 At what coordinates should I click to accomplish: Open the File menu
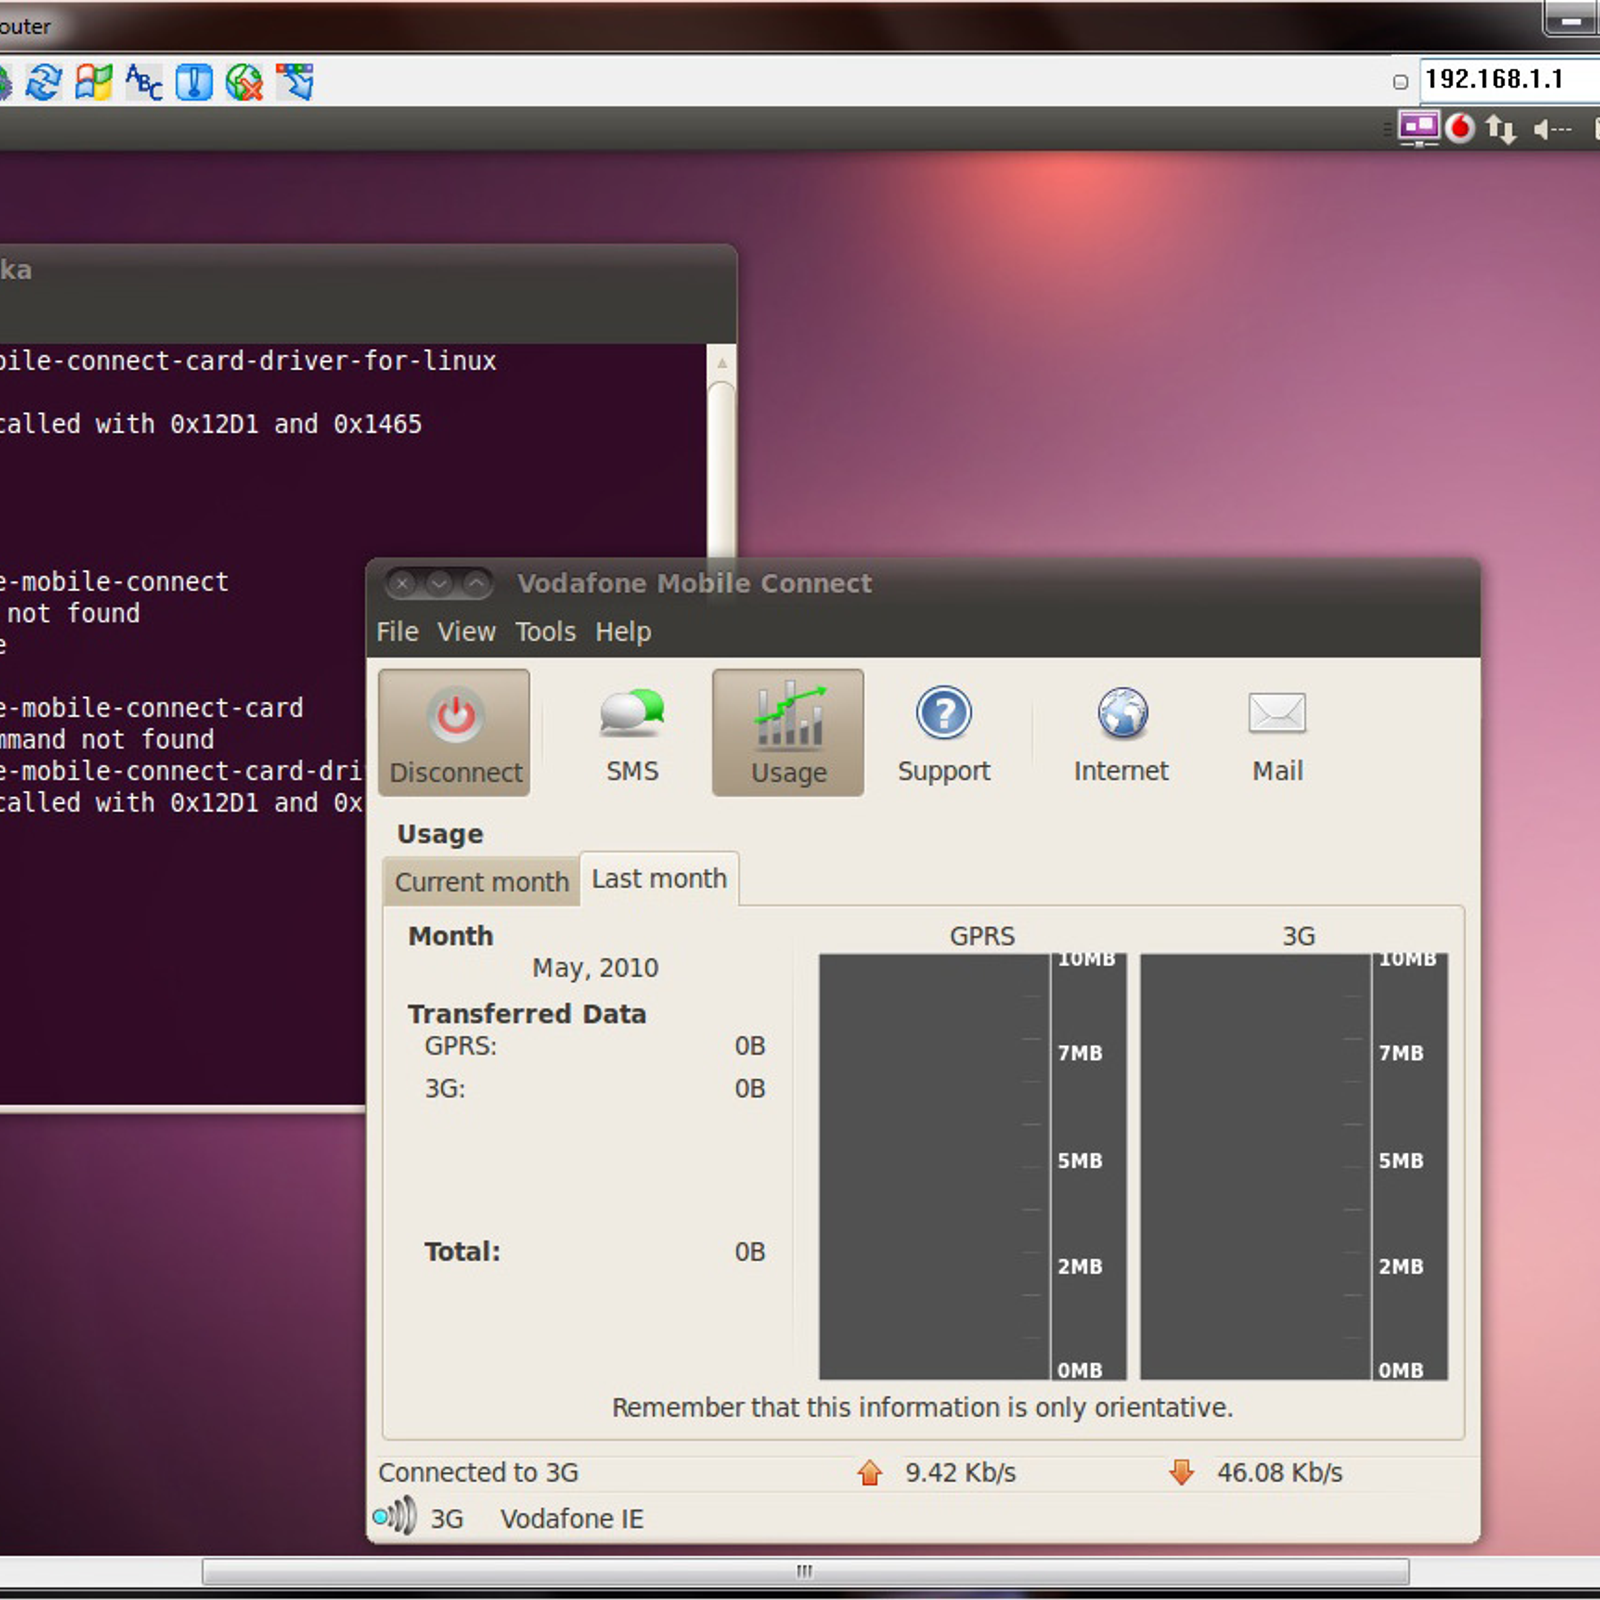click(x=397, y=632)
